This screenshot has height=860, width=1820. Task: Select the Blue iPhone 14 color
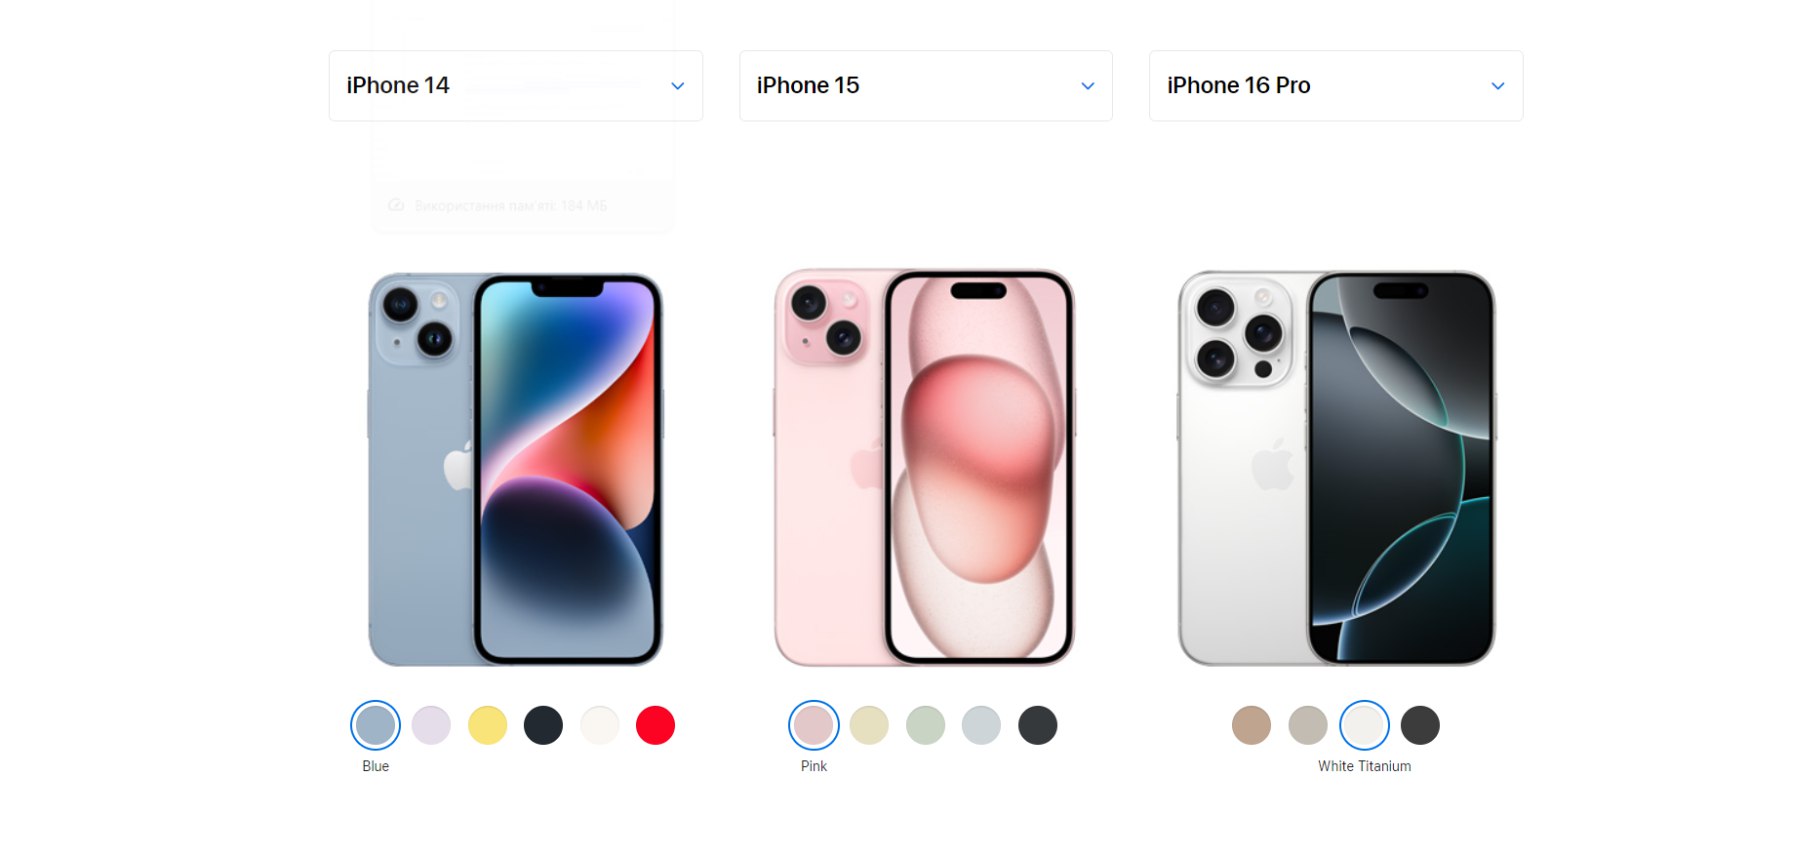[376, 725]
